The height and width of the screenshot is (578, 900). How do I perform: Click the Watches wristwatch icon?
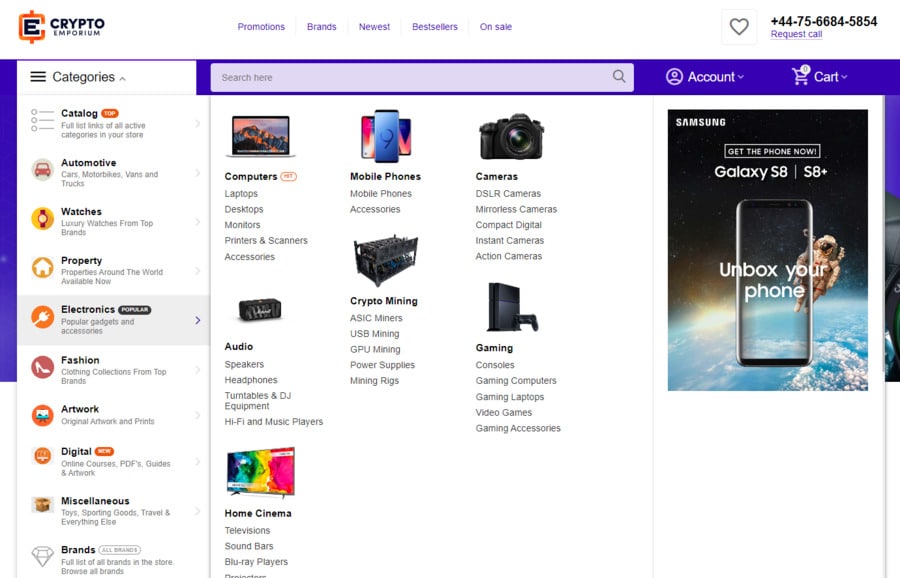pos(42,219)
